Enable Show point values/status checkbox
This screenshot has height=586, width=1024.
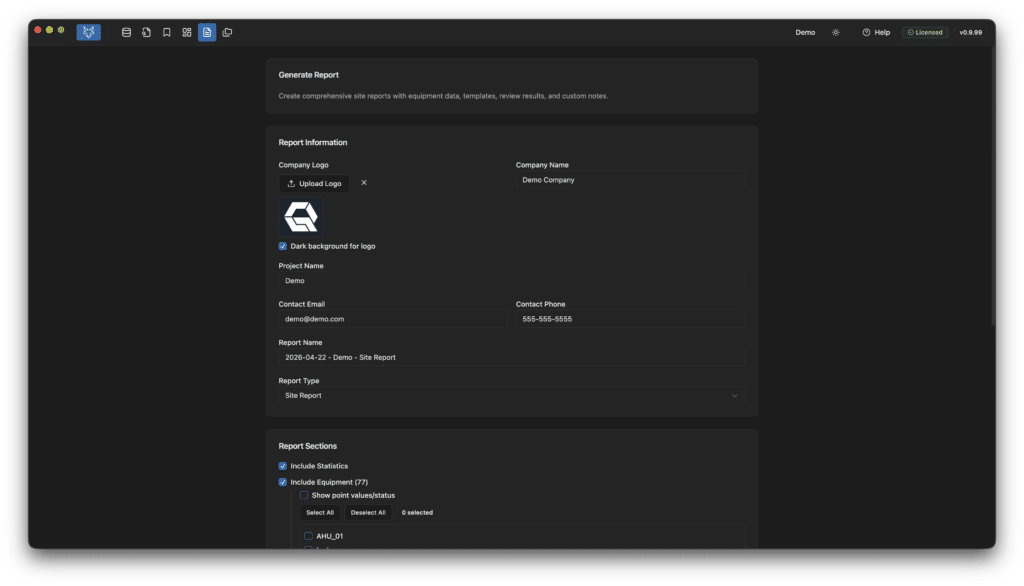[x=304, y=495]
